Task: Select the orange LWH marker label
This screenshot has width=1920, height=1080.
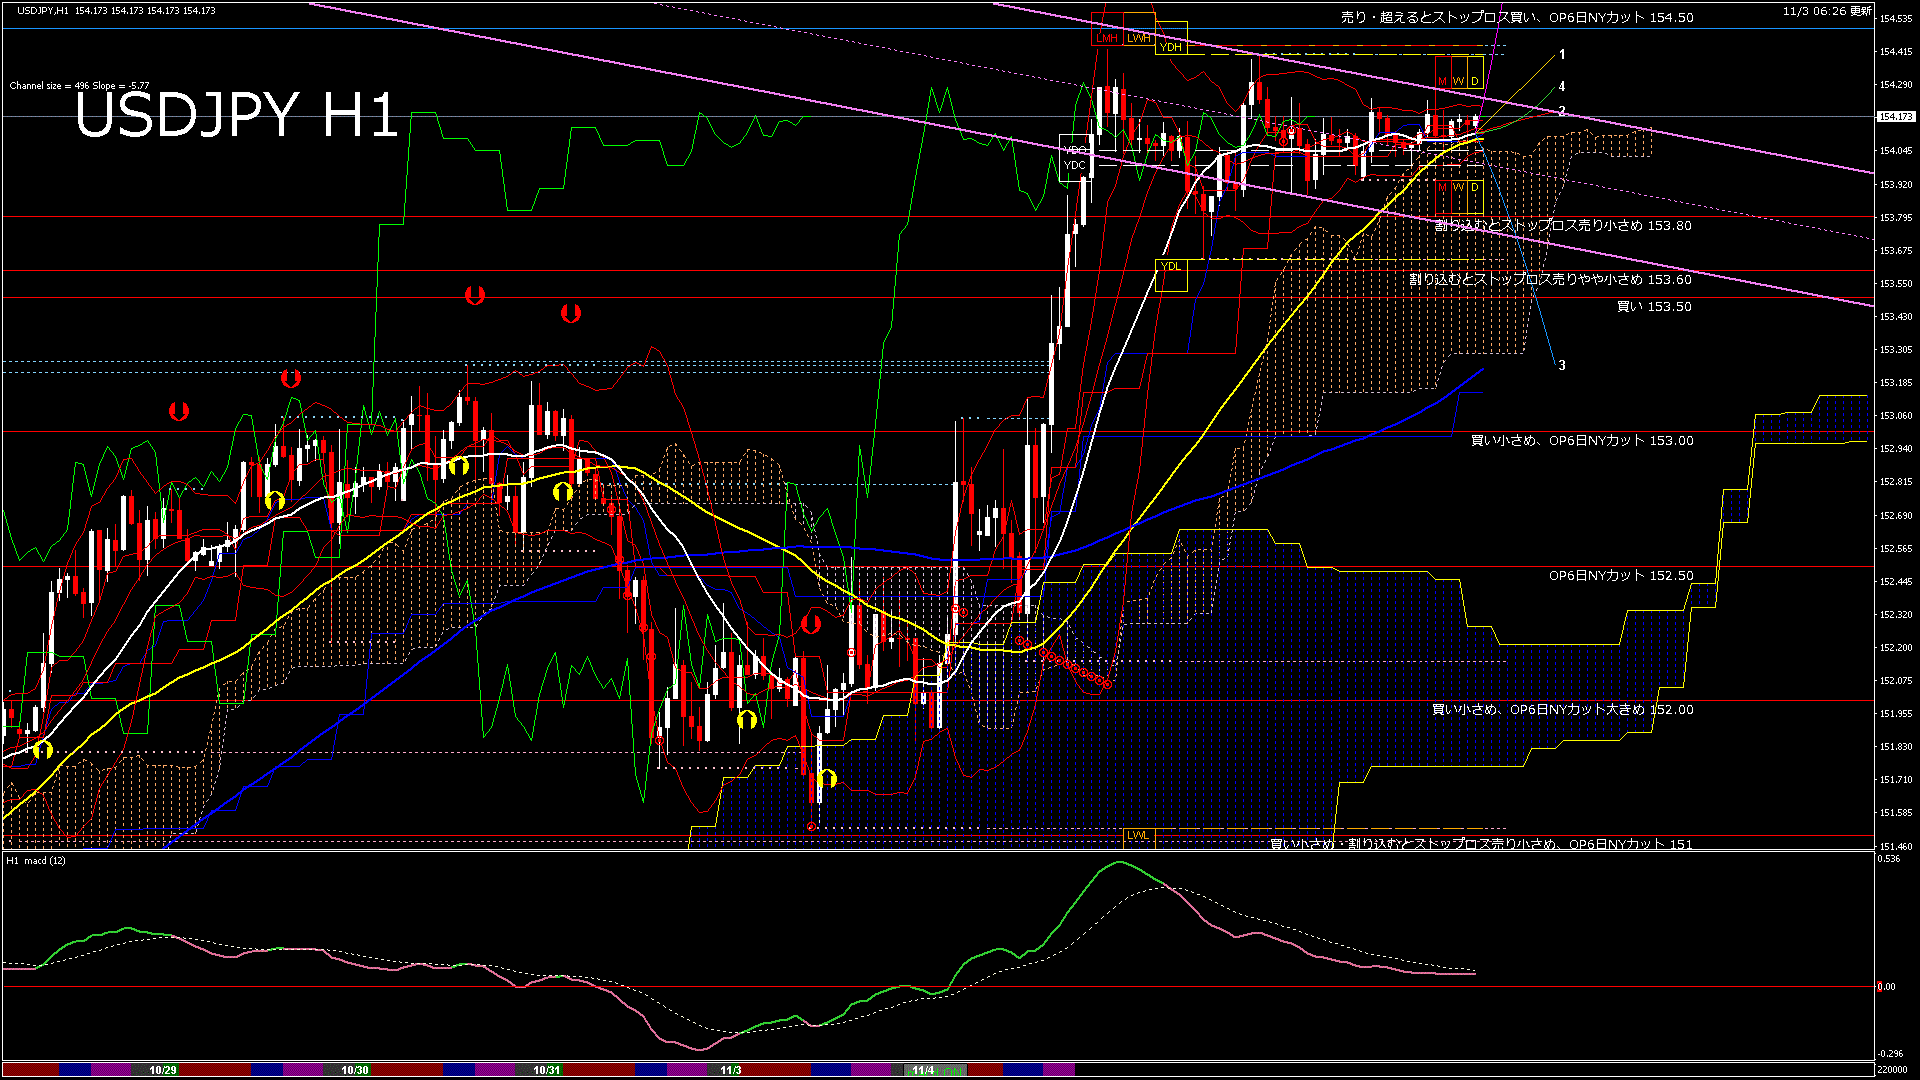Action: (x=1139, y=37)
